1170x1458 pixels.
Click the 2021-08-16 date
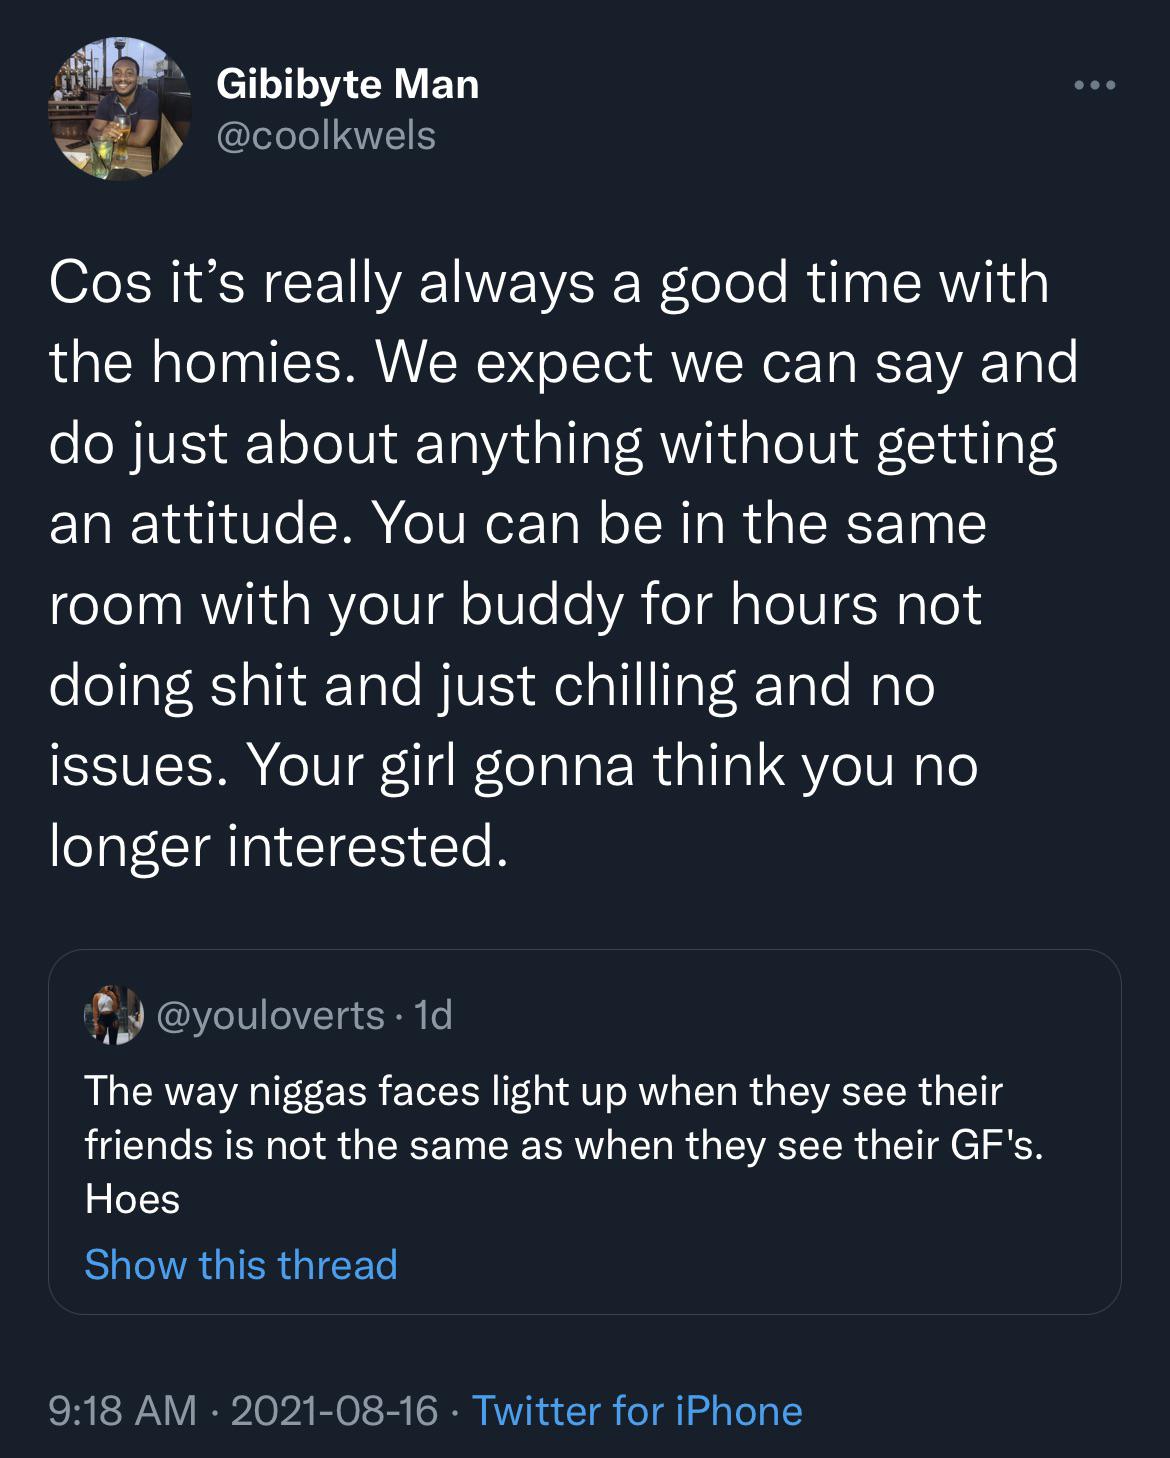[334, 1411]
